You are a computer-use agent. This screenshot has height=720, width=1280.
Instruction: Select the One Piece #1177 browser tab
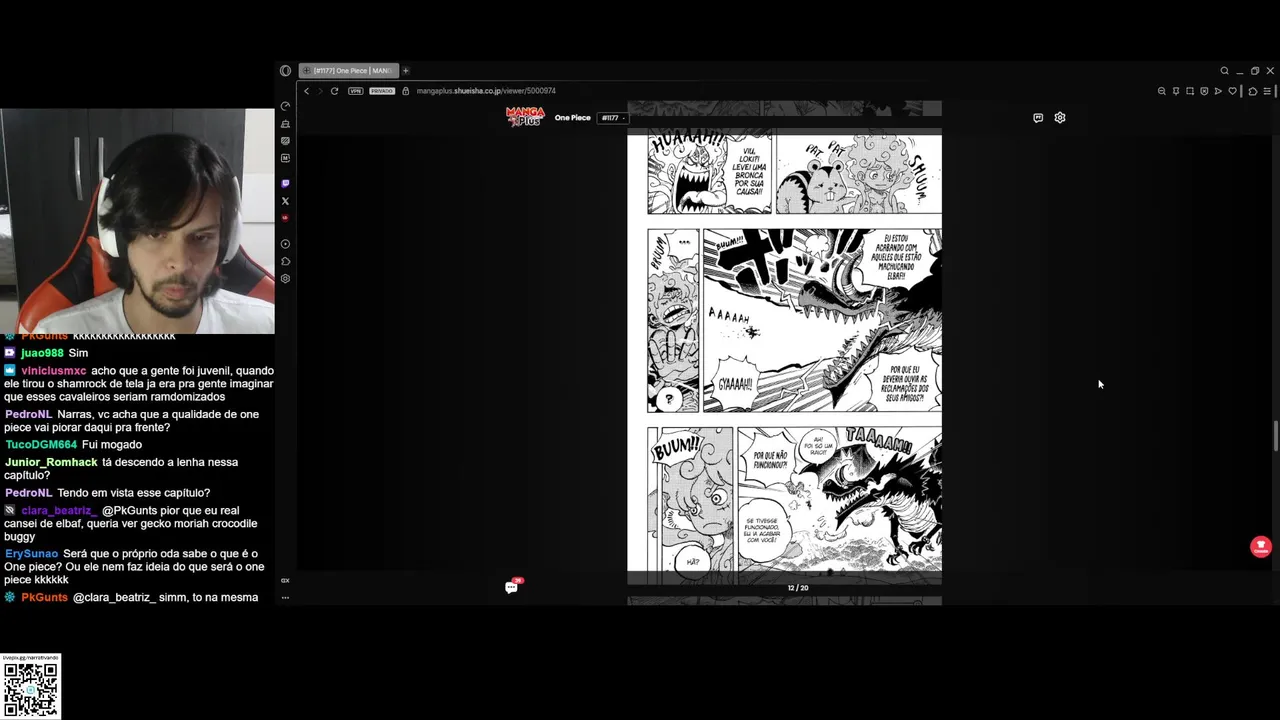click(349, 71)
